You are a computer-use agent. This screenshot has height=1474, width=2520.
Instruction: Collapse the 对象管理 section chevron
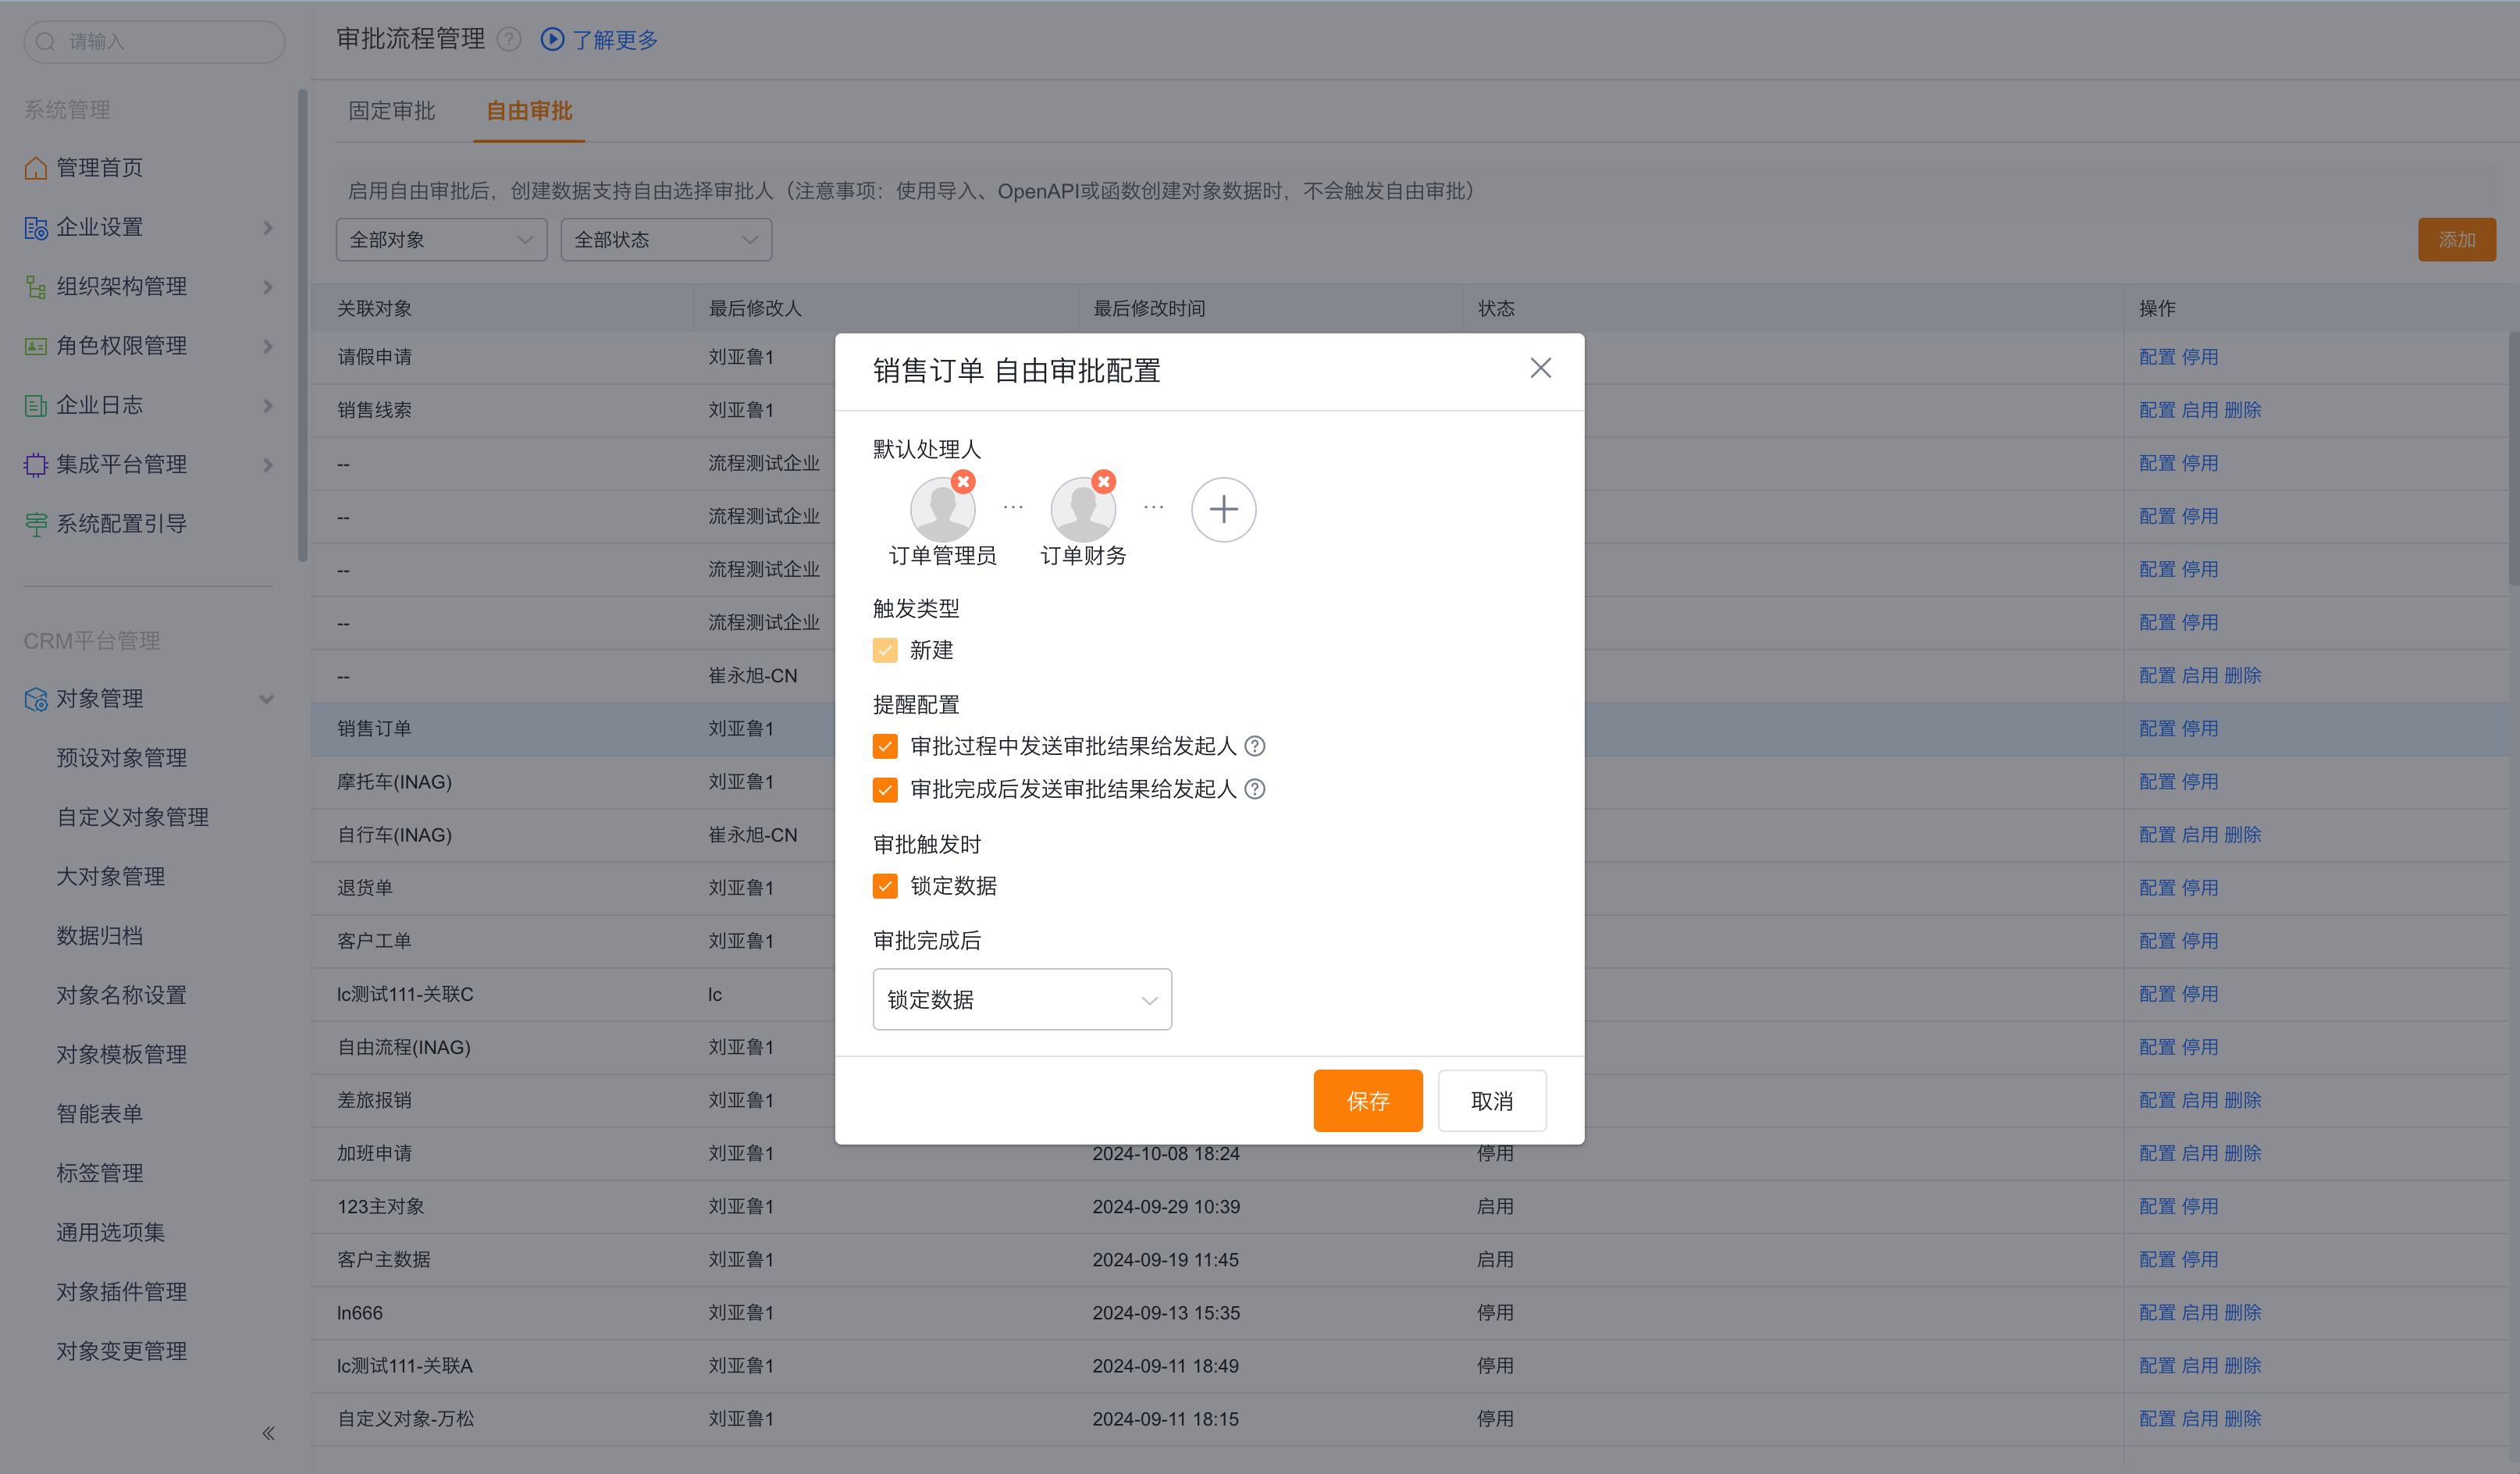click(267, 699)
